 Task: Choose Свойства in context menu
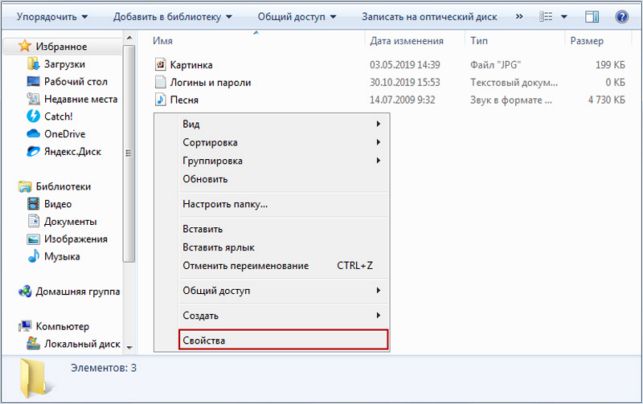tap(283, 340)
